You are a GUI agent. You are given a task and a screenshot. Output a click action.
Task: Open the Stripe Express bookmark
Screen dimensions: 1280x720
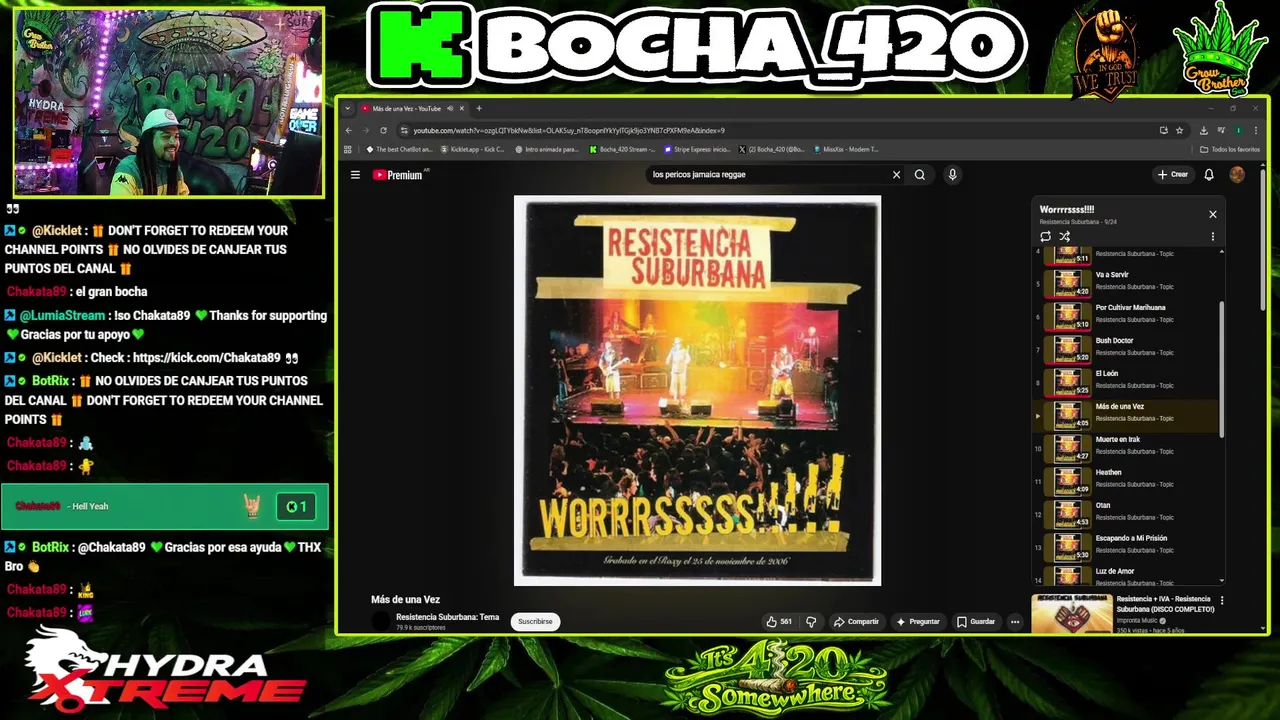[x=697, y=149]
